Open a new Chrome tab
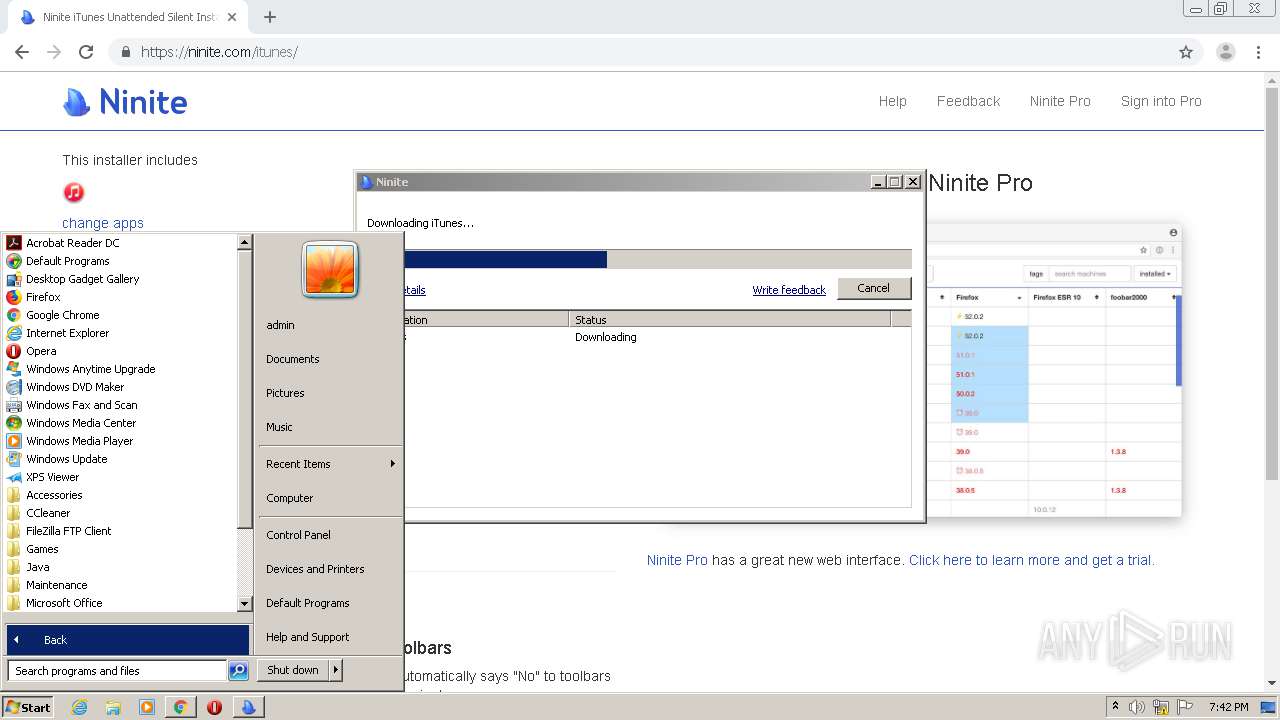The image size is (1280, 720). [269, 17]
